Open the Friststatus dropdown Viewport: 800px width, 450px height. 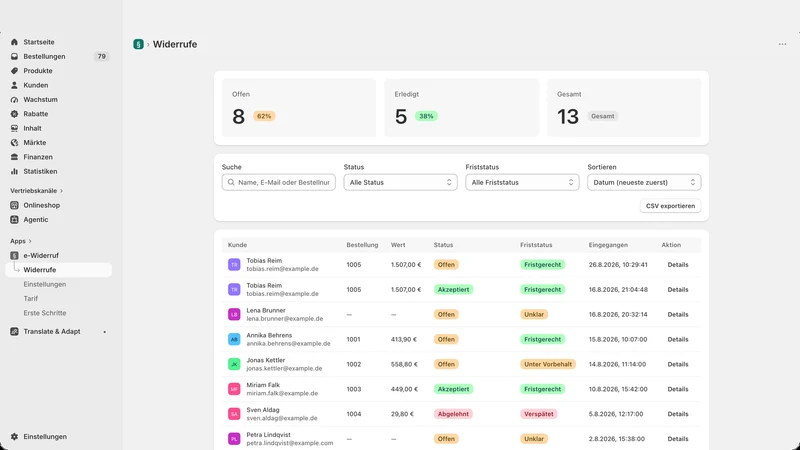point(522,182)
